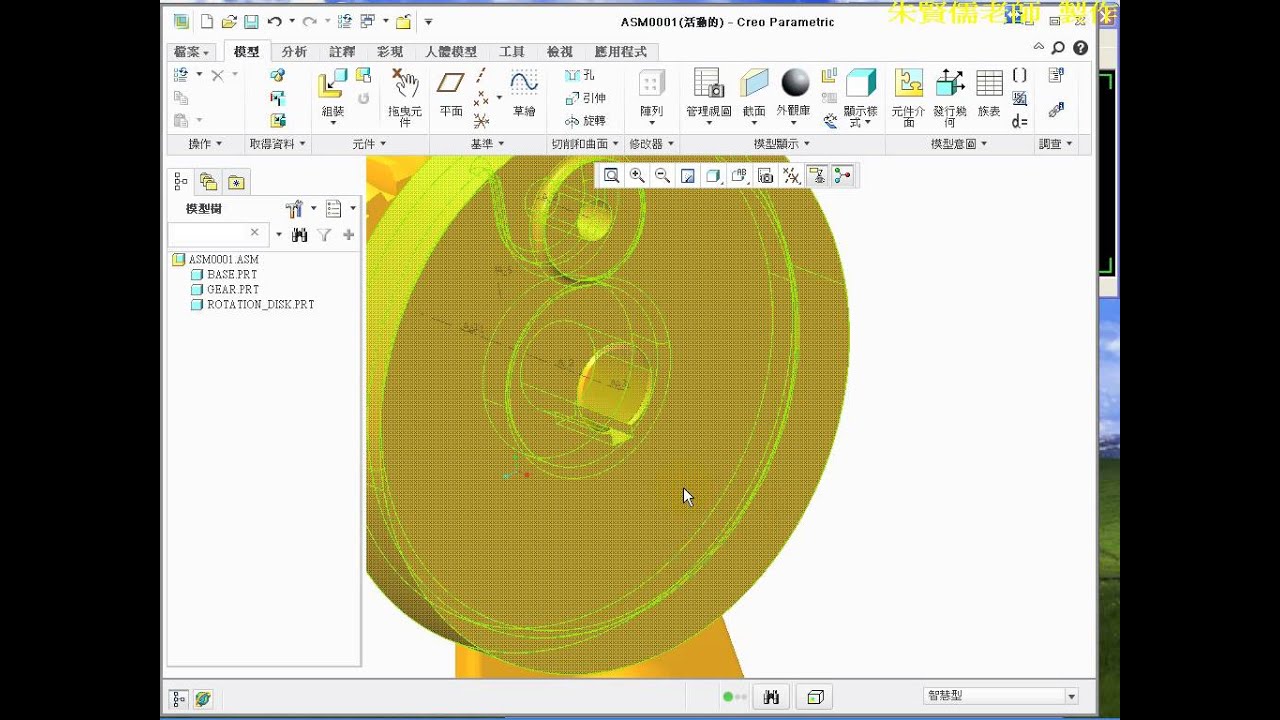The width and height of the screenshot is (1280, 720).
Task: Select GEAR.PRT in the model tree
Action: pyautogui.click(x=225, y=289)
